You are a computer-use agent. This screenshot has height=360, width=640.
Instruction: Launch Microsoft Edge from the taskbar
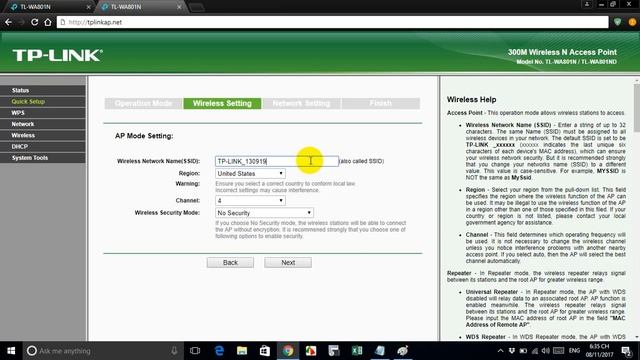(x=219, y=351)
